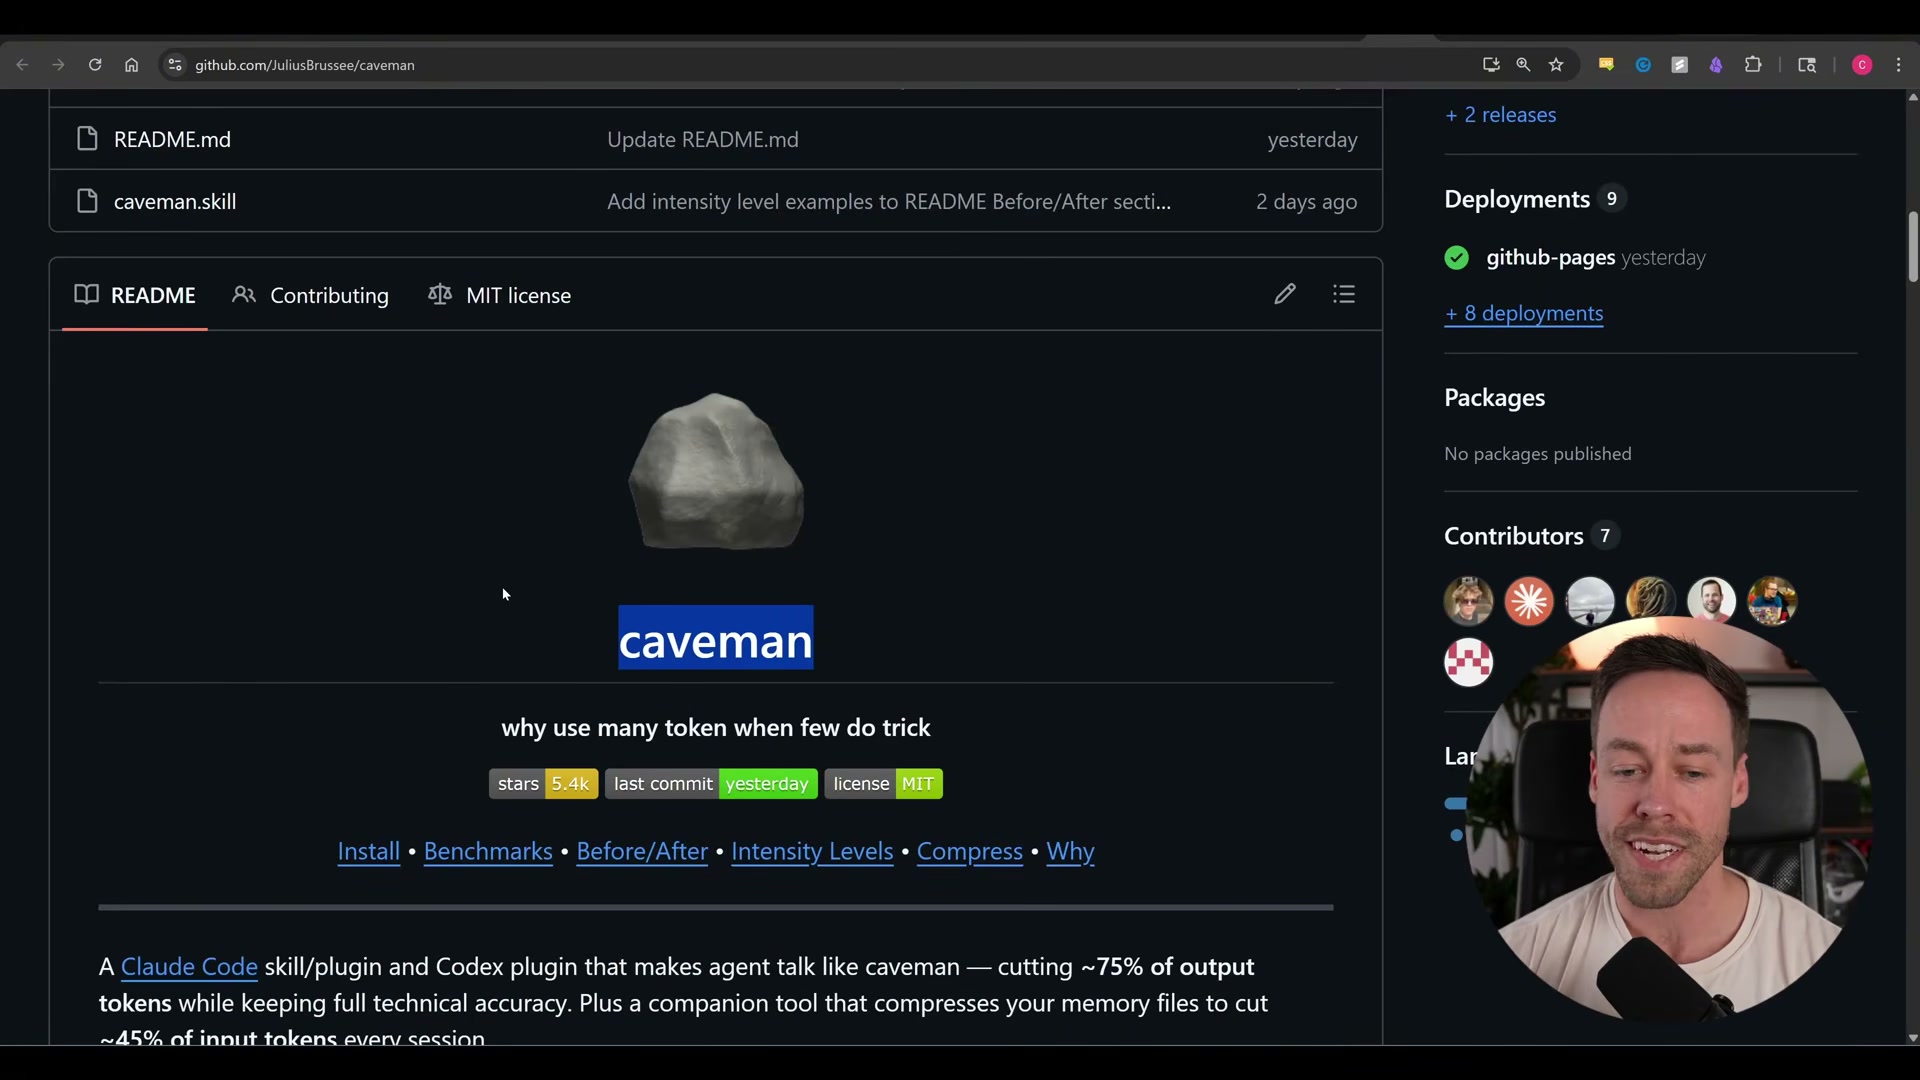Open the README.md file

[172, 139]
